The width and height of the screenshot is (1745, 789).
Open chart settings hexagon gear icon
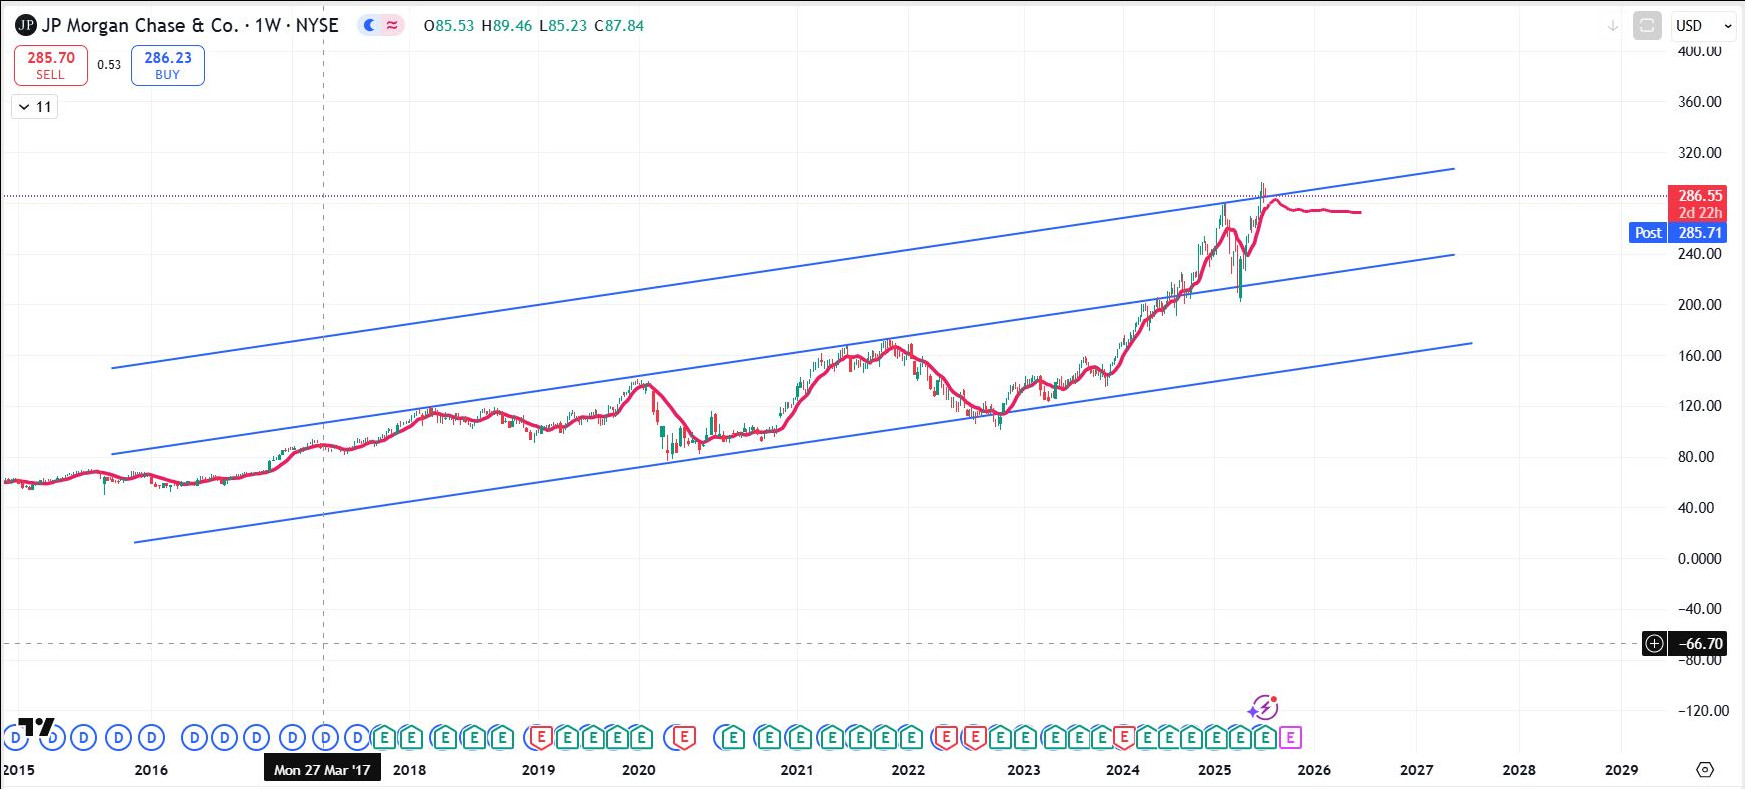click(1705, 769)
